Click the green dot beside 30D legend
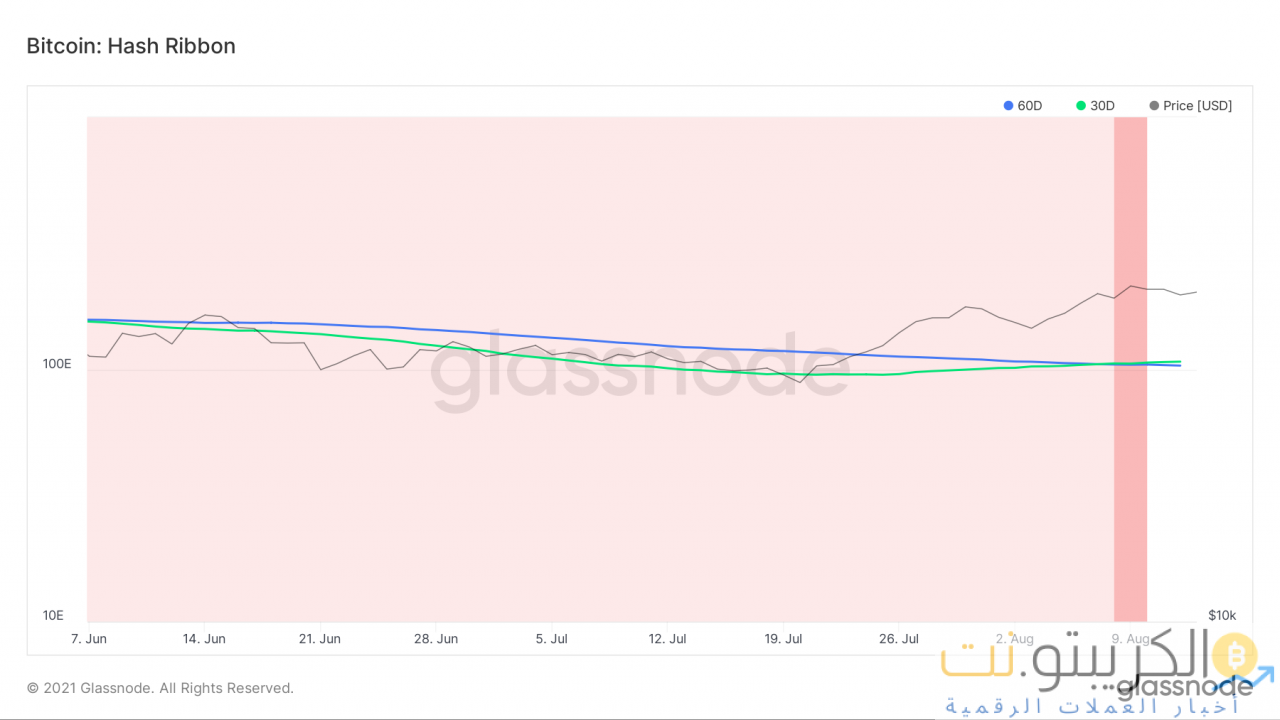Viewport: 1280px width, 720px height. [x=1081, y=106]
